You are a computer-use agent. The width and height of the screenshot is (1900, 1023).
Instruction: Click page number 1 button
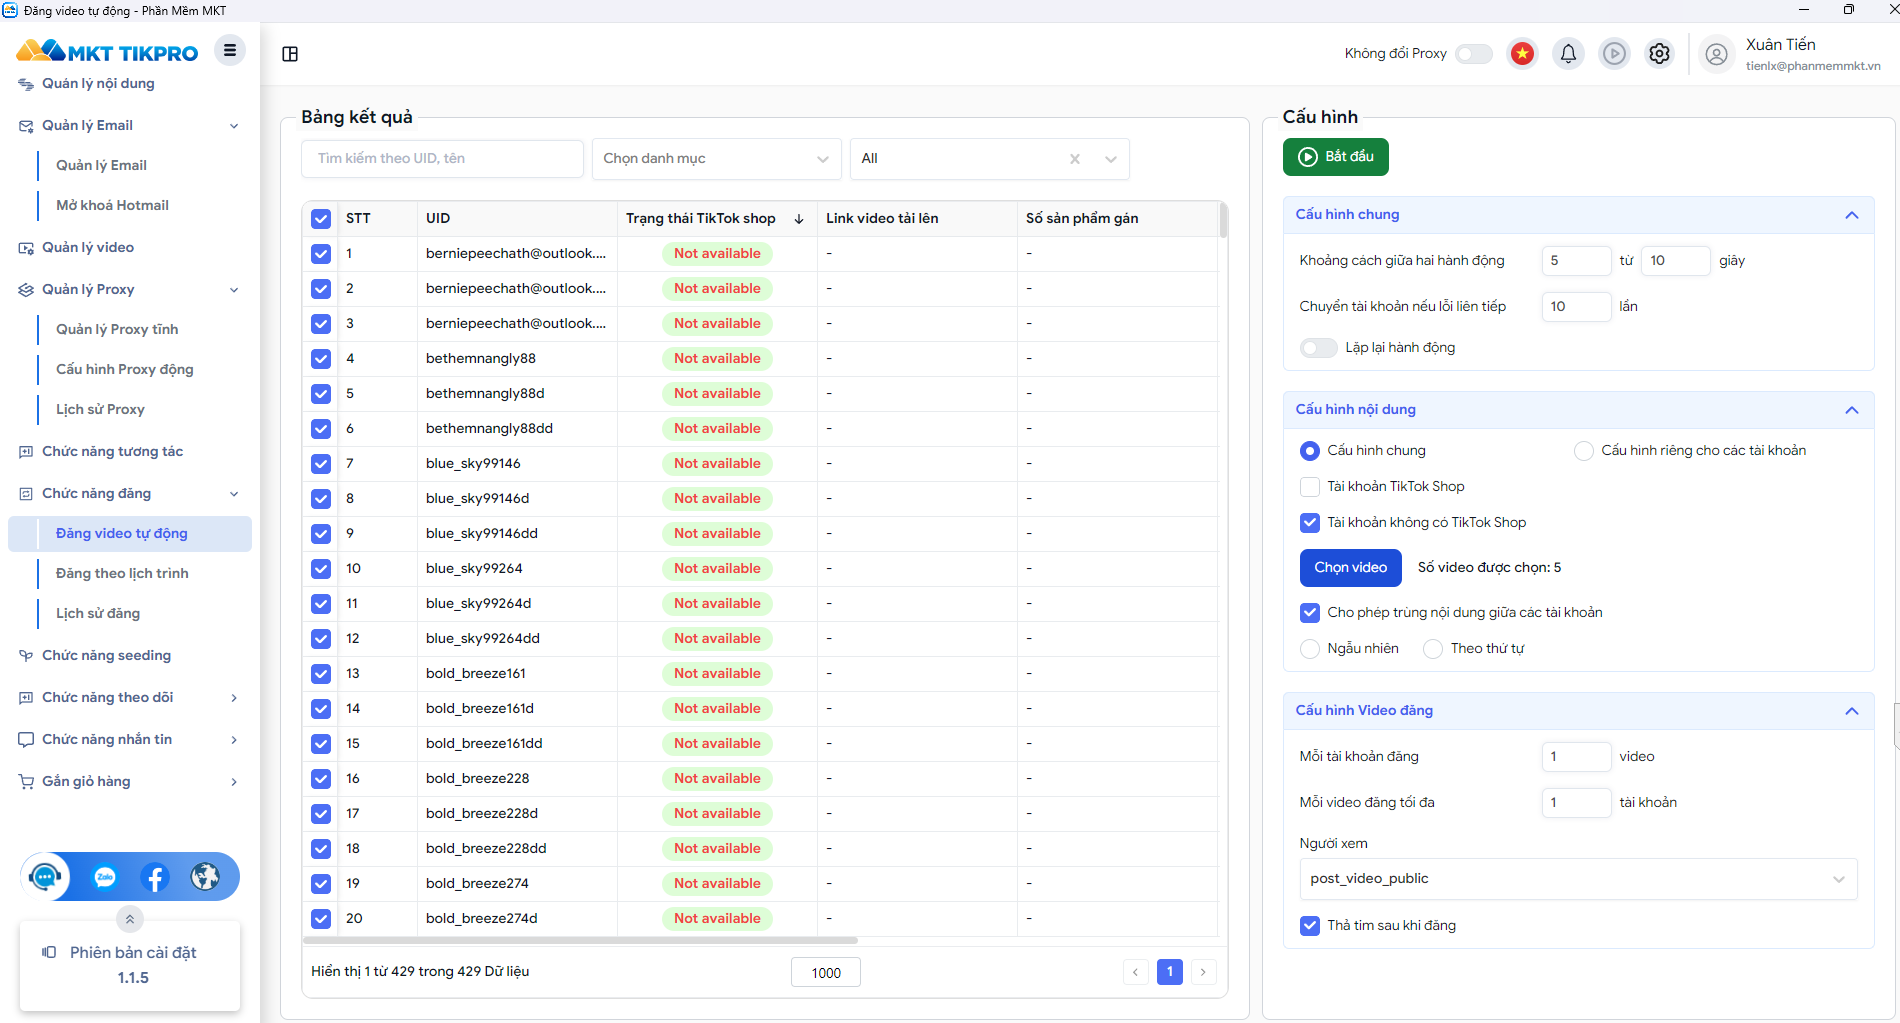(1169, 972)
